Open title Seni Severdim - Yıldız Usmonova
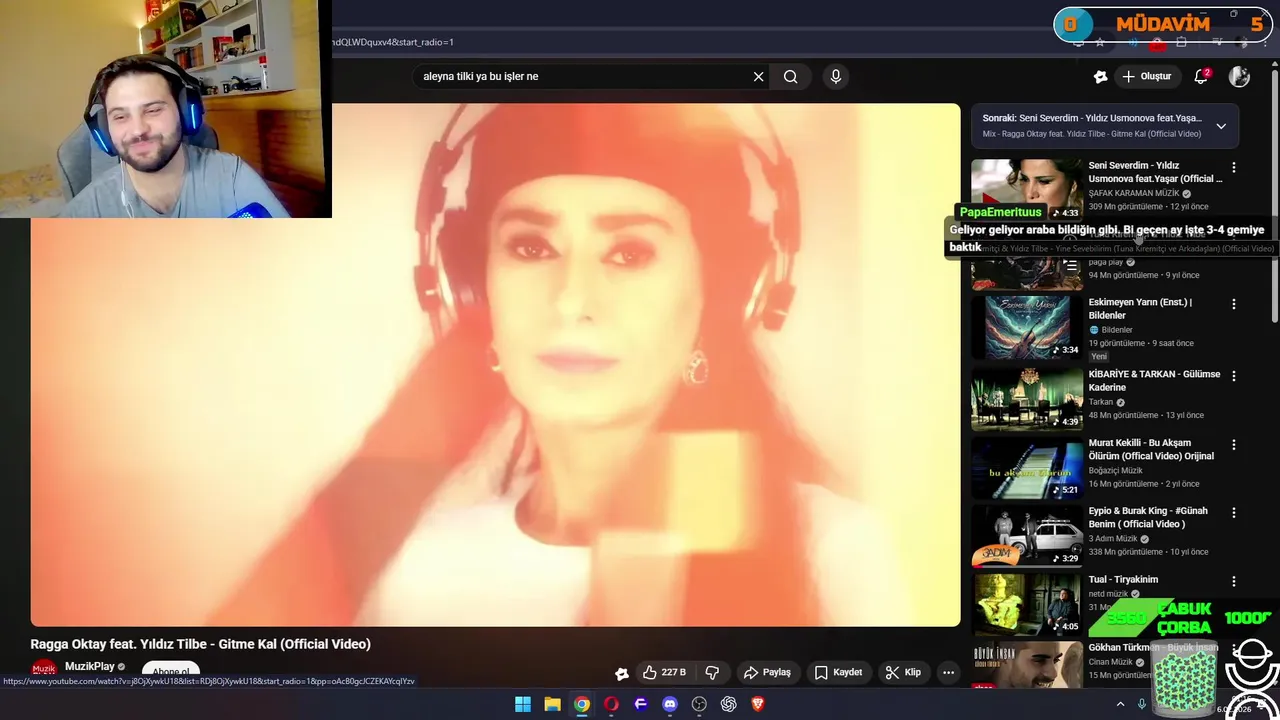The image size is (1280, 720). point(1155,172)
